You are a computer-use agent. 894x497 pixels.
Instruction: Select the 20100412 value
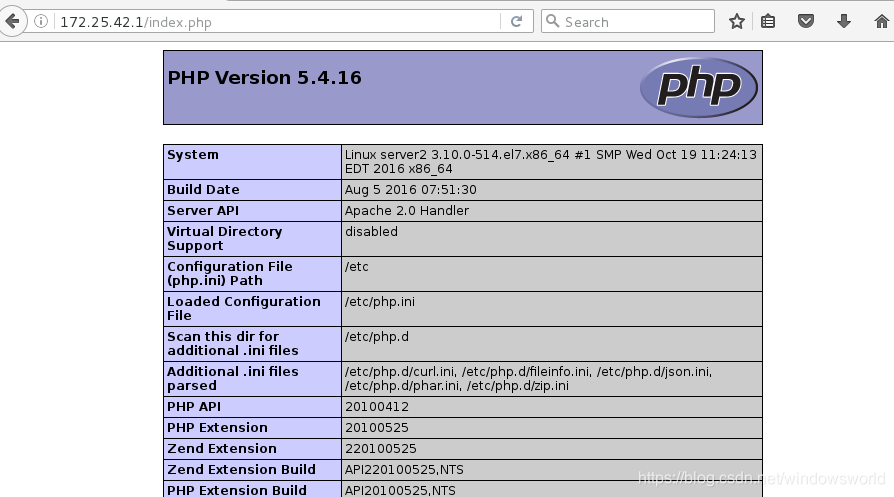[x=377, y=406]
